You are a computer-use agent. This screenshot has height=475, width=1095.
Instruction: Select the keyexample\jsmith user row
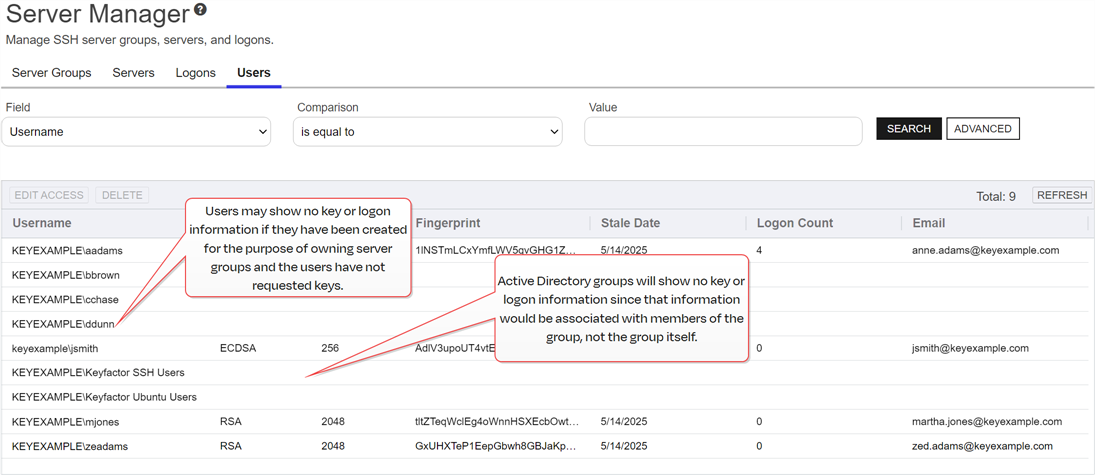tap(547, 348)
